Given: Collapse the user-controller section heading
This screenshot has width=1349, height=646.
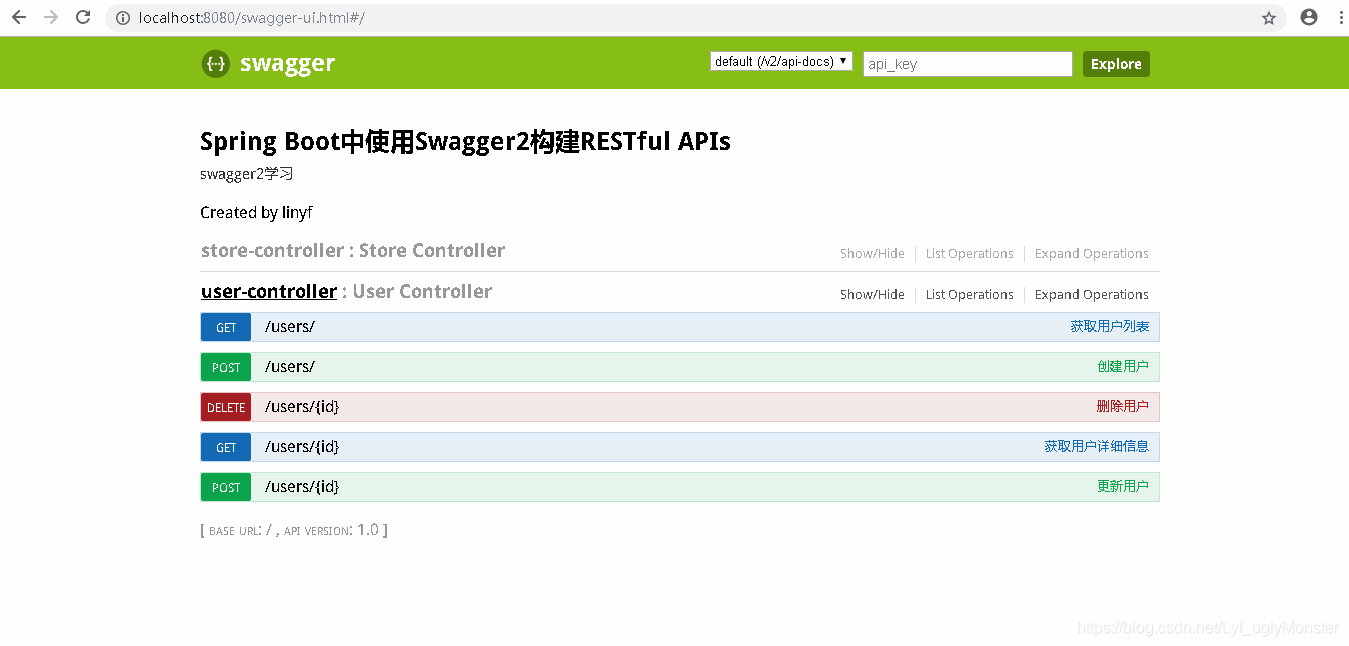Looking at the screenshot, I should coord(269,291).
